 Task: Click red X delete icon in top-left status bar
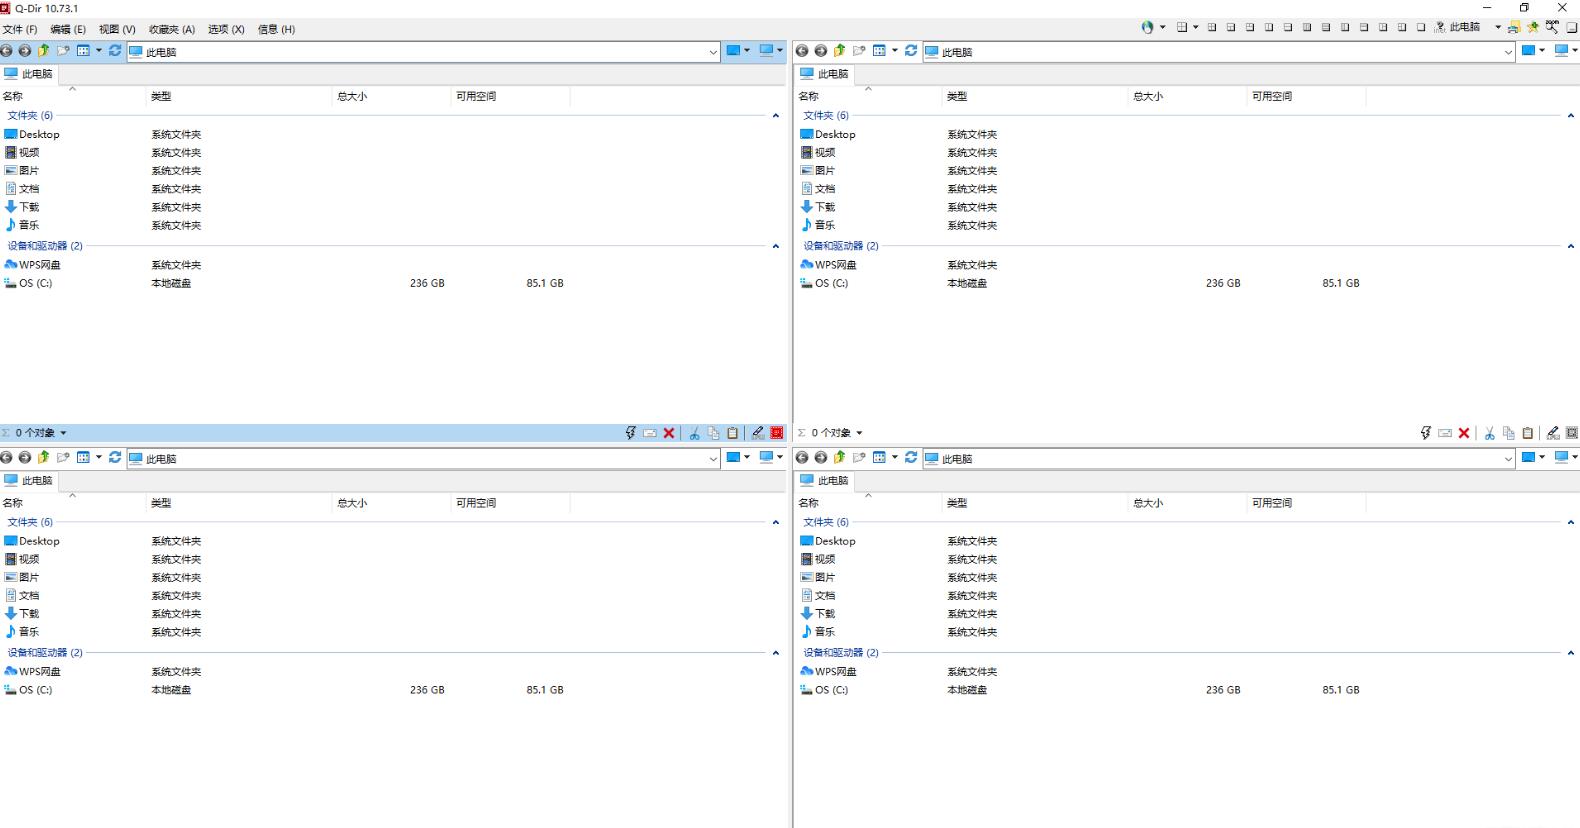[x=669, y=433]
